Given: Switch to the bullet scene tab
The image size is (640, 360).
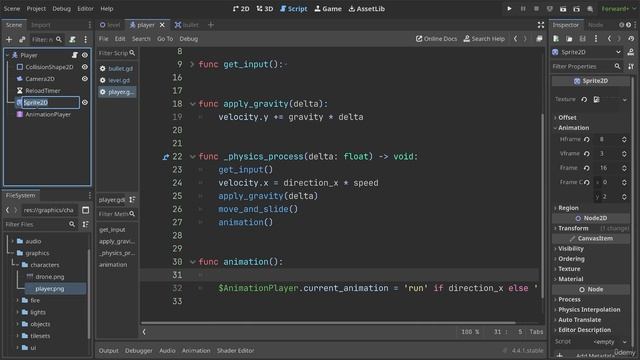Looking at the screenshot, I should [x=187, y=25].
